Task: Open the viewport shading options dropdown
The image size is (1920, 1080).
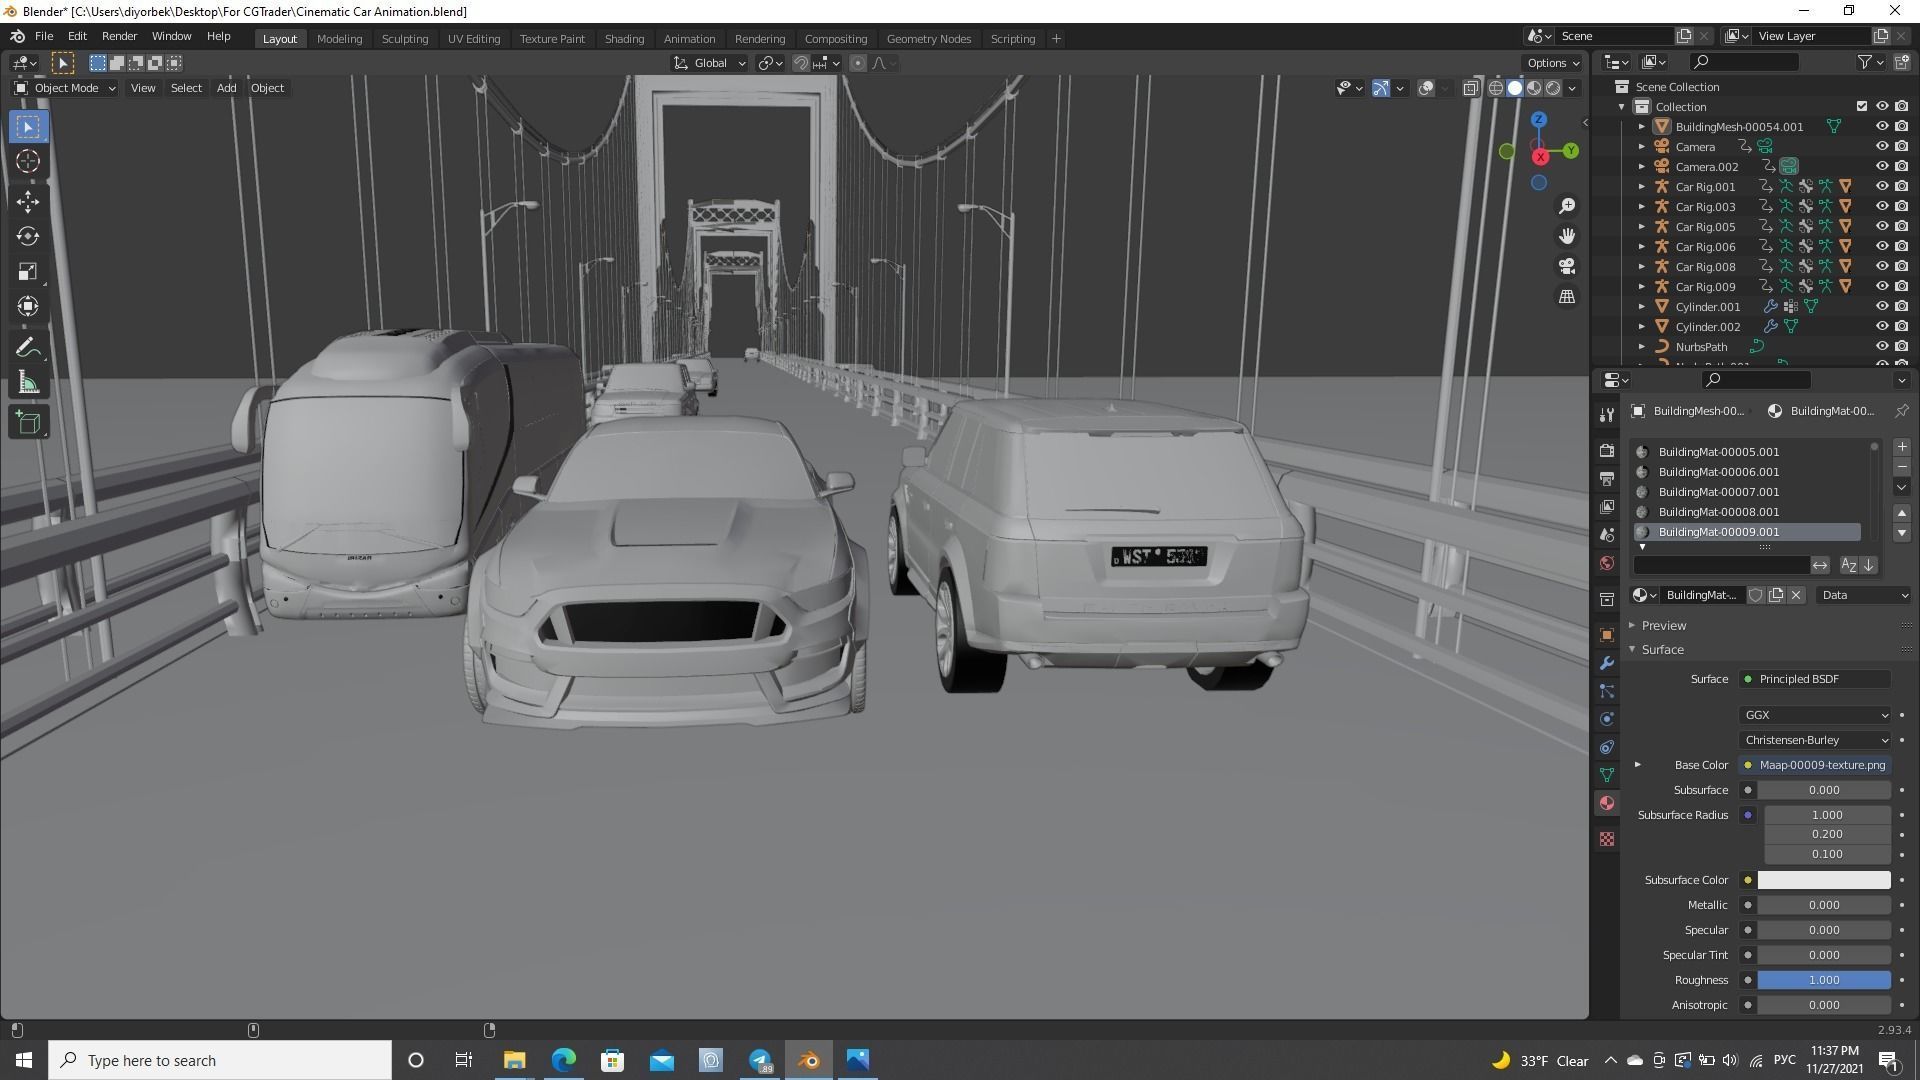Action: (x=1572, y=88)
